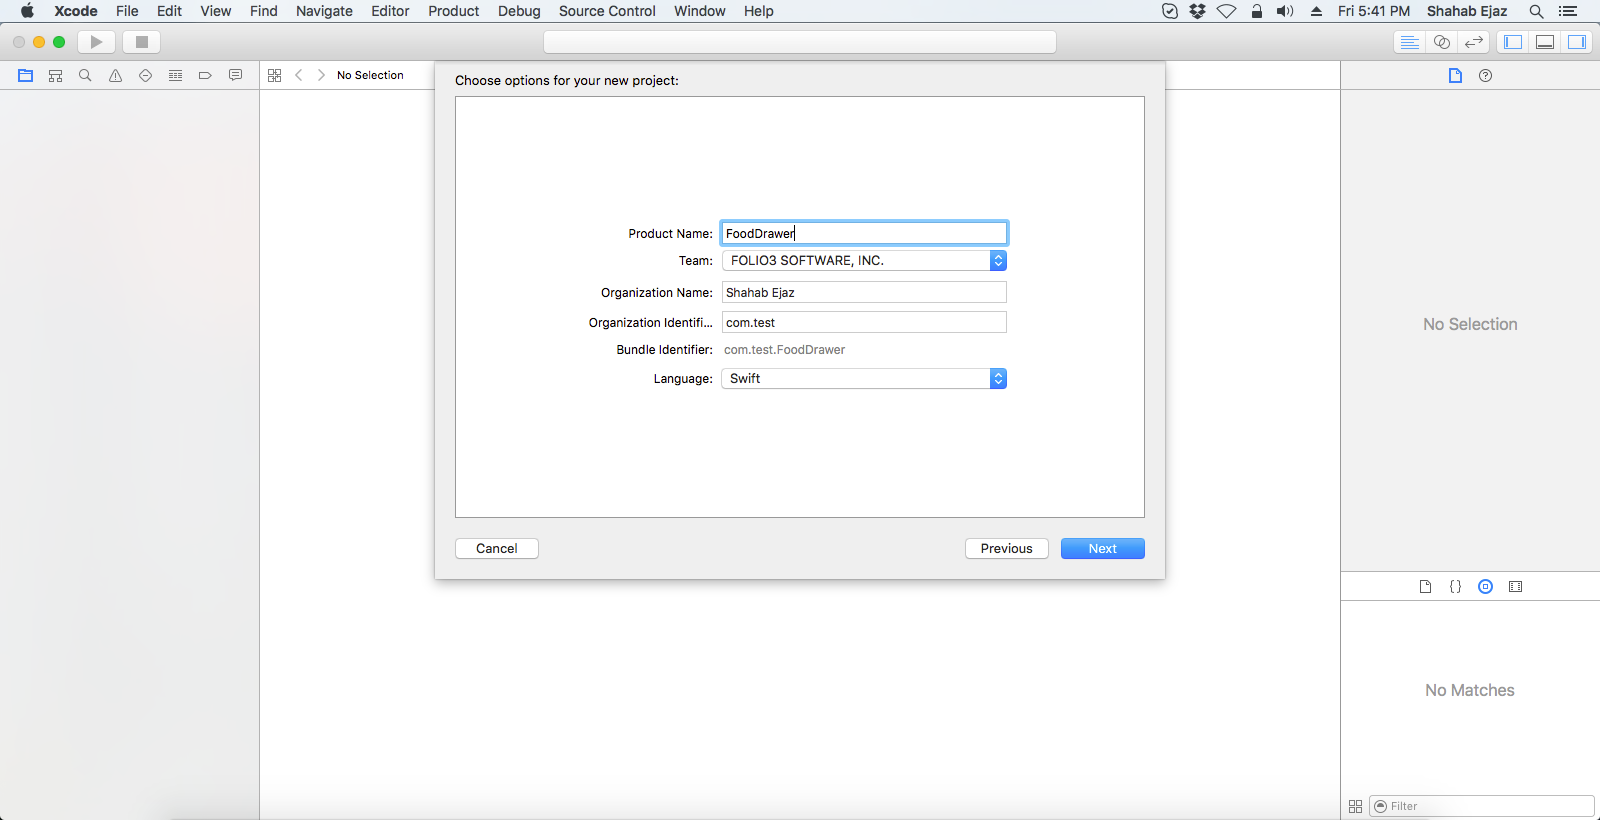Click the Previous button
The height and width of the screenshot is (820, 1600).
coord(1007,549)
